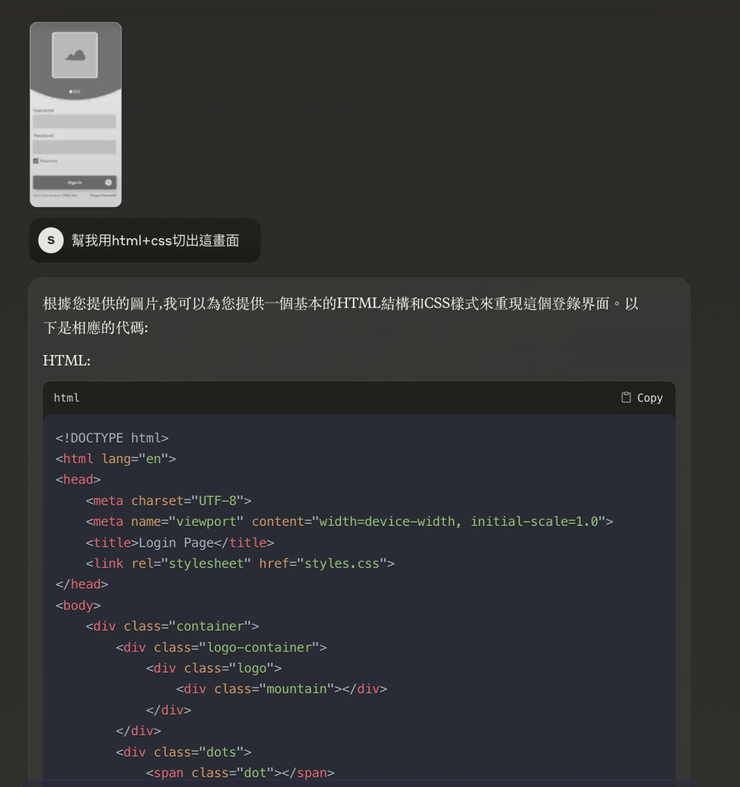Click the html language label on the code block

click(x=66, y=398)
